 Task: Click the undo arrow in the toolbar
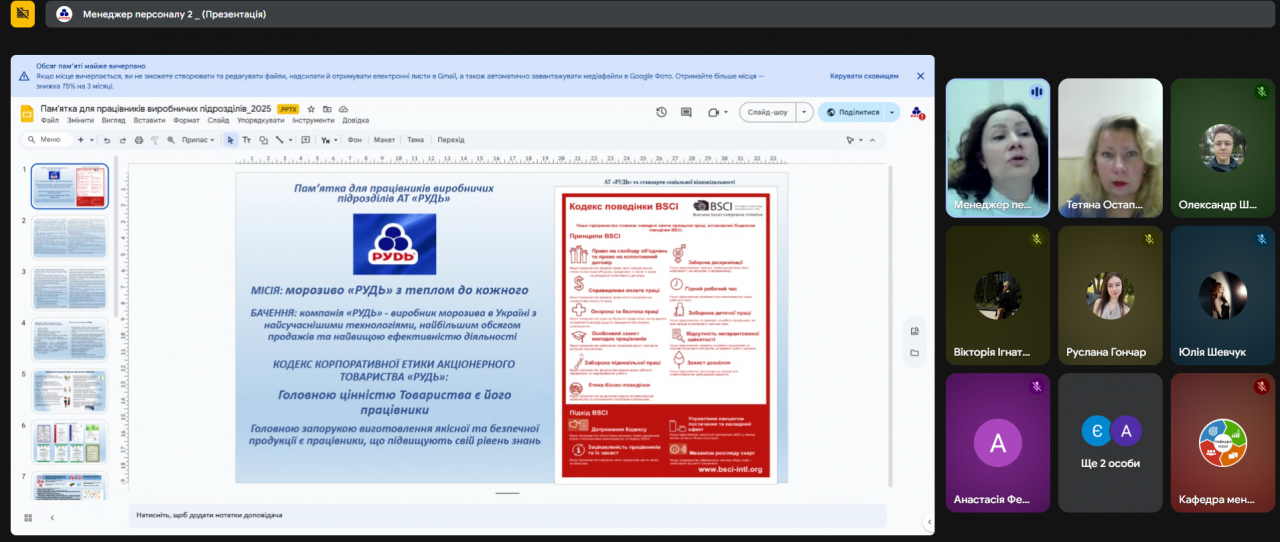tap(107, 140)
